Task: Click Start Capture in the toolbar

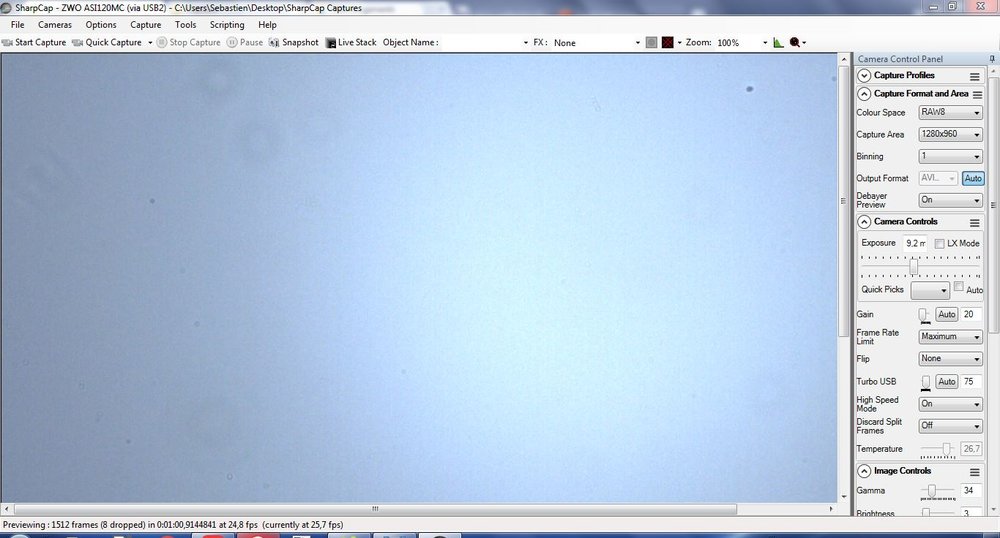Action: [34, 42]
